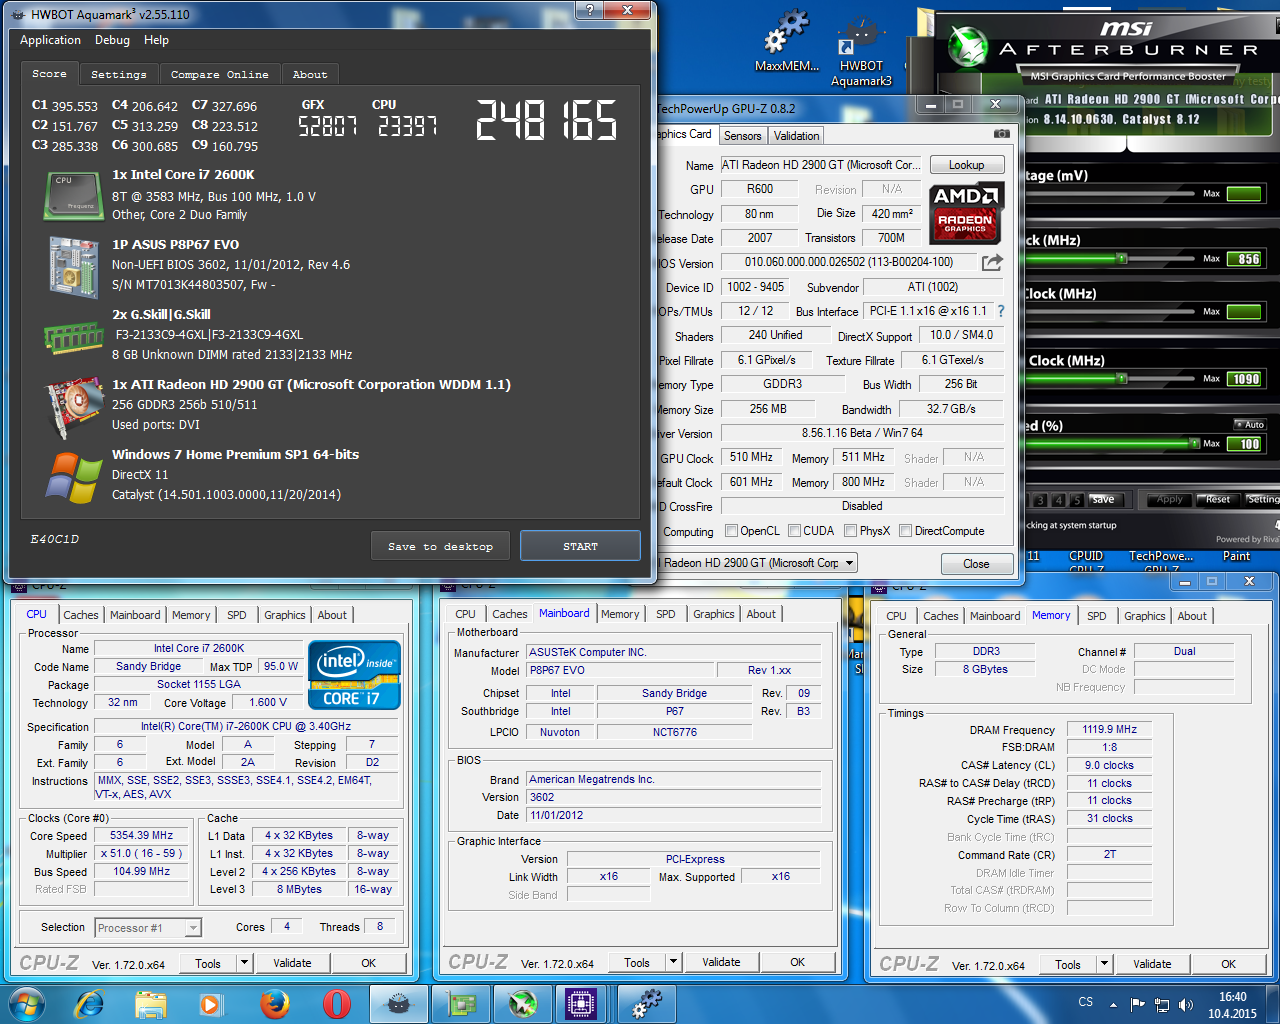1280x1024 pixels.
Task: Click the volume speaker tray icon
Action: pos(1186,1004)
